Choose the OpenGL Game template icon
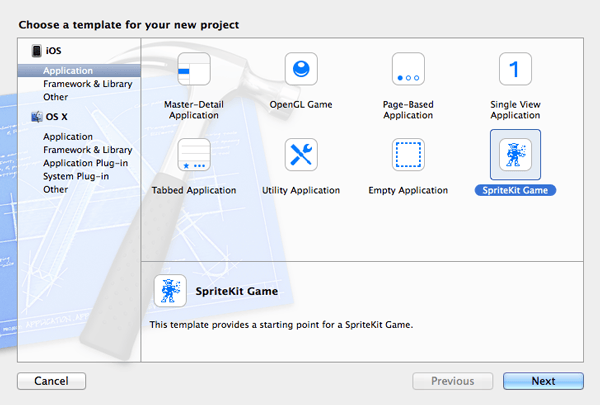Image resolution: width=600 pixels, height=405 pixels. pyautogui.click(x=301, y=70)
